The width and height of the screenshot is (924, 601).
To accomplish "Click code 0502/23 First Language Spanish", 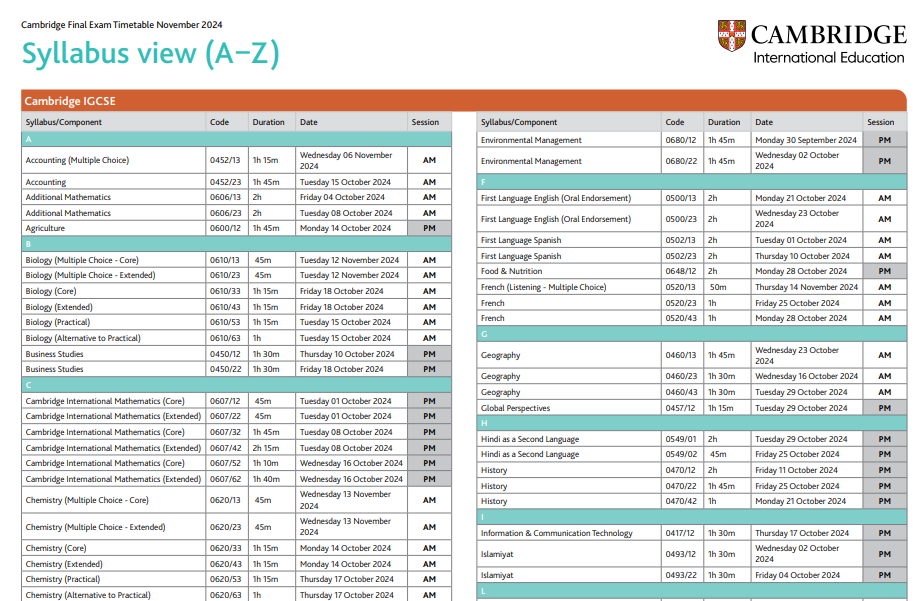I will (x=681, y=256).
